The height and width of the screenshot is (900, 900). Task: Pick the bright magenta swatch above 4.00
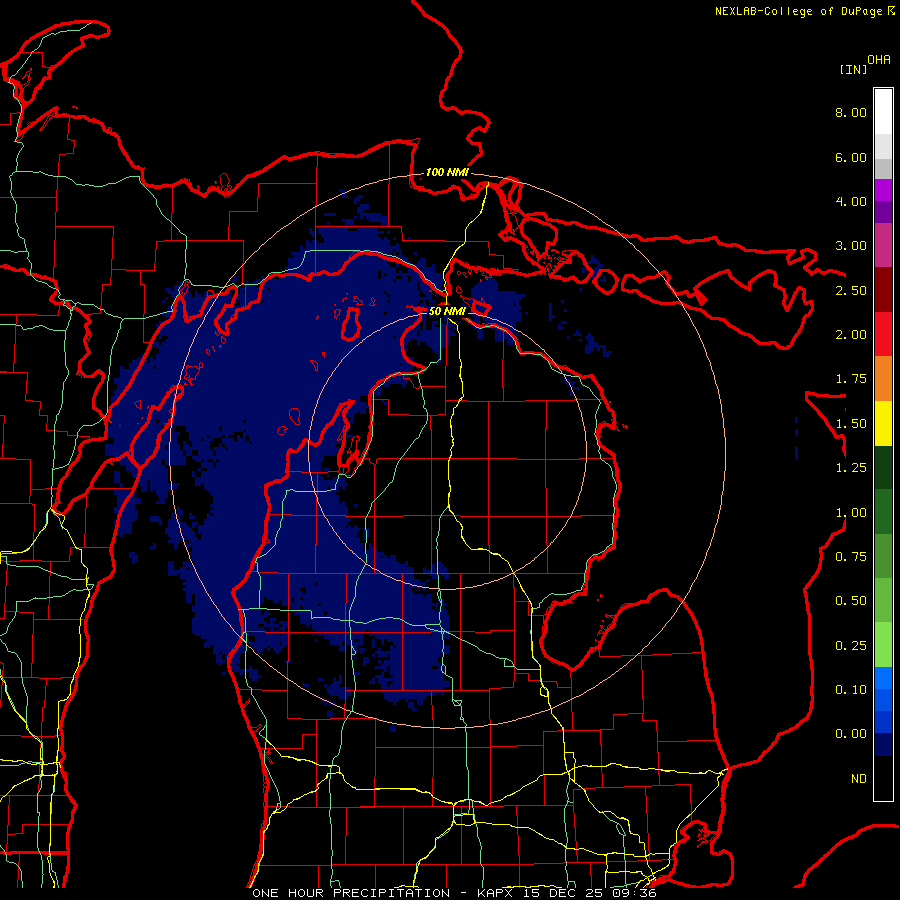pyautogui.click(x=883, y=190)
